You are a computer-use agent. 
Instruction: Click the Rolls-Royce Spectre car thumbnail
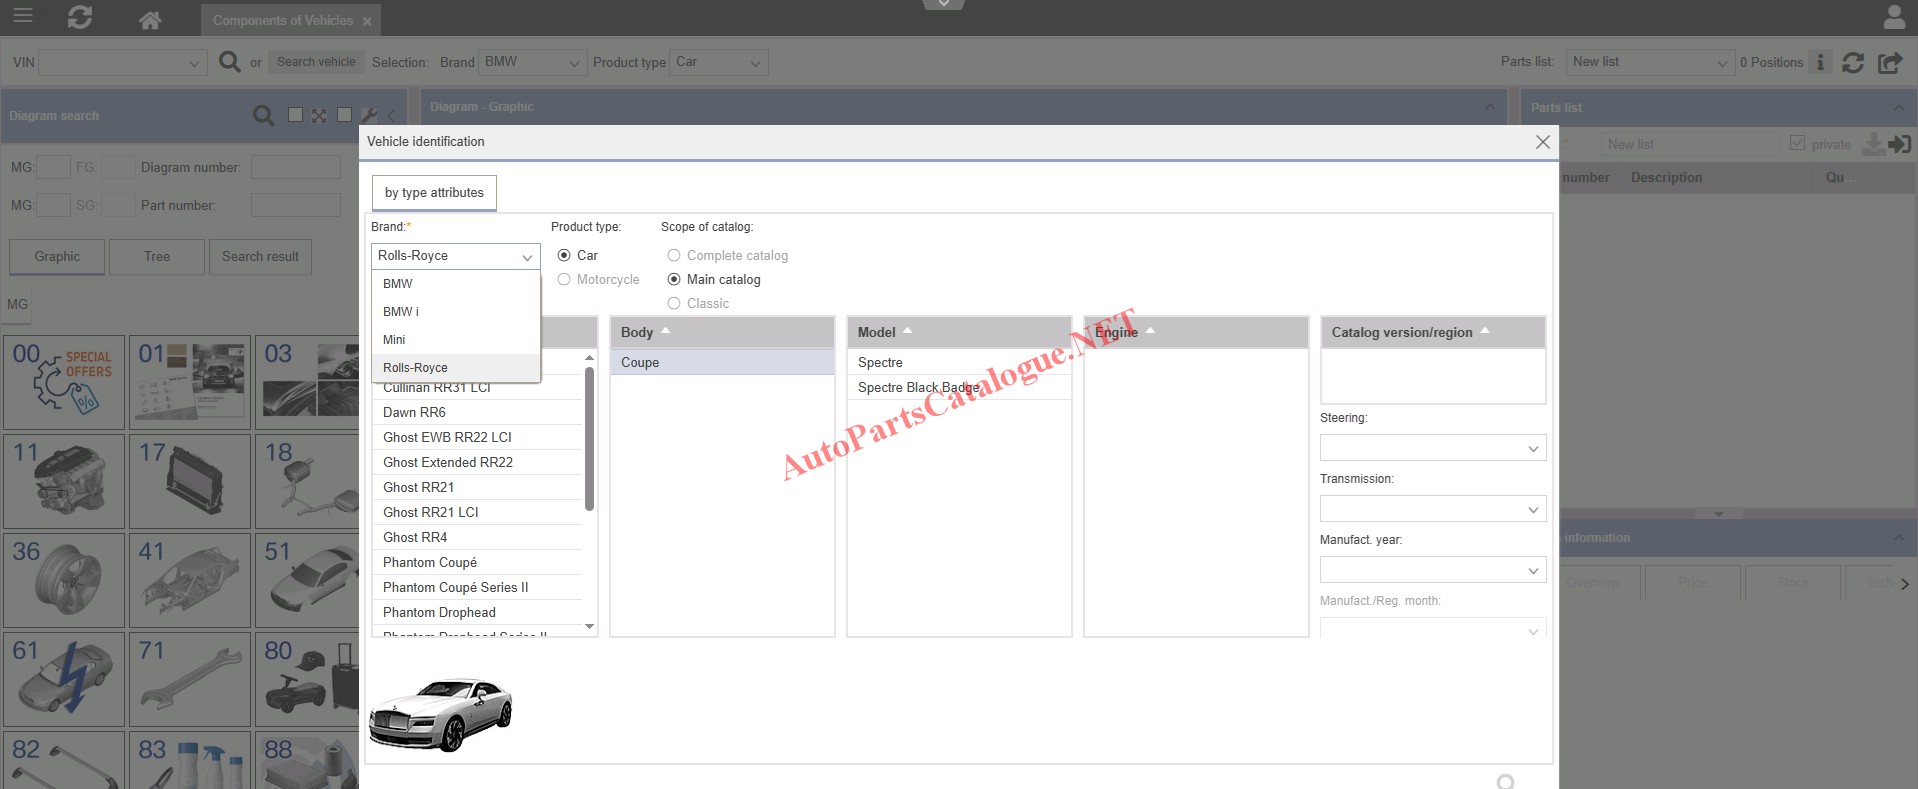pos(440,714)
